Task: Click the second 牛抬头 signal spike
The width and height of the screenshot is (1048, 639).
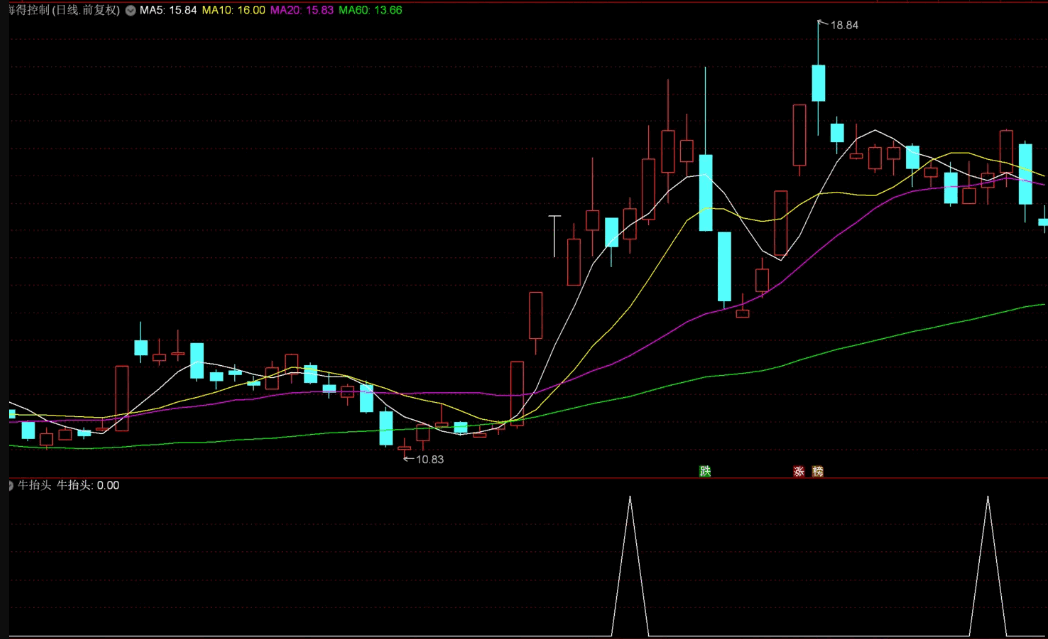Action: pos(988,565)
